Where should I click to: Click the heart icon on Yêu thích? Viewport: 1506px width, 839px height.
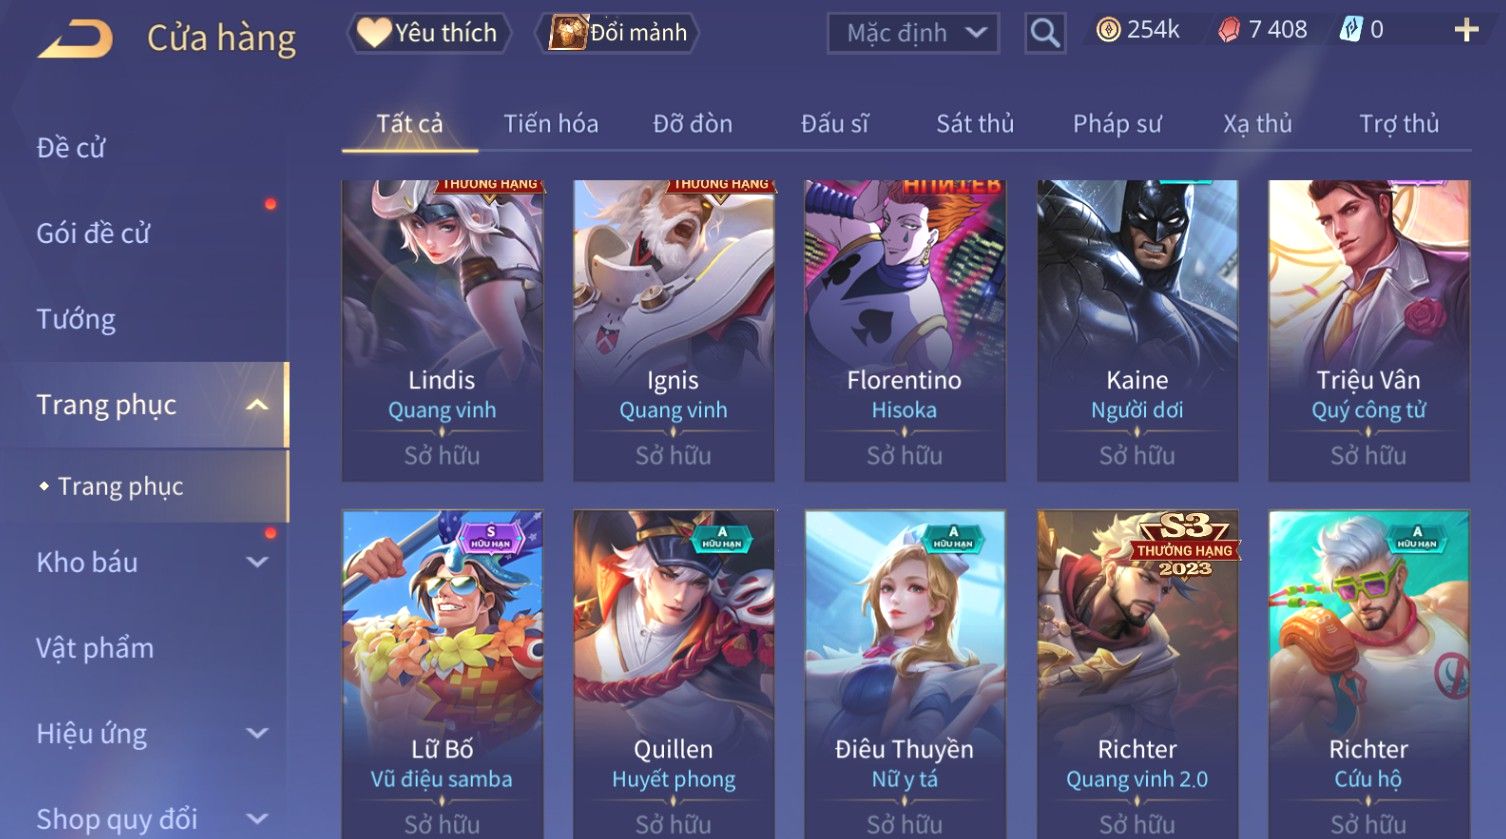pos(374,33)
